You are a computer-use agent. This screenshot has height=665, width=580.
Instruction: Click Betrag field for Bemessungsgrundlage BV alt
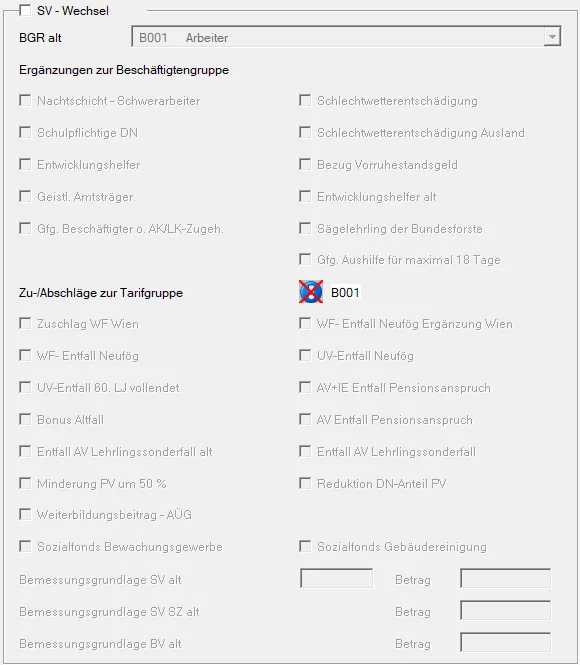pyautogui.click(x=505, y=643)
